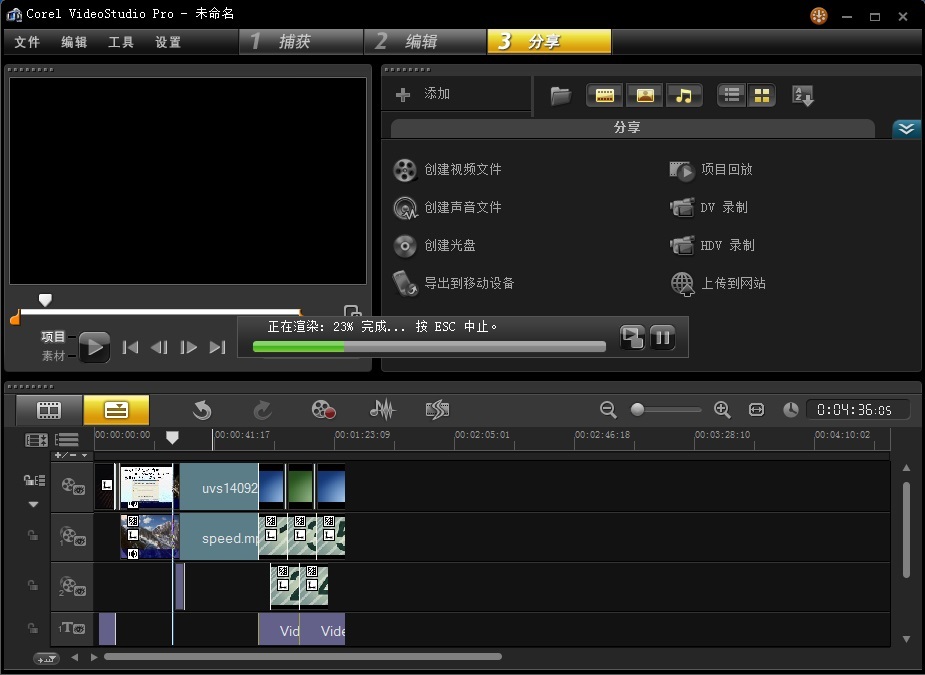
Task: Open the sound mixer waveform icon
Action: click(382, 409)
